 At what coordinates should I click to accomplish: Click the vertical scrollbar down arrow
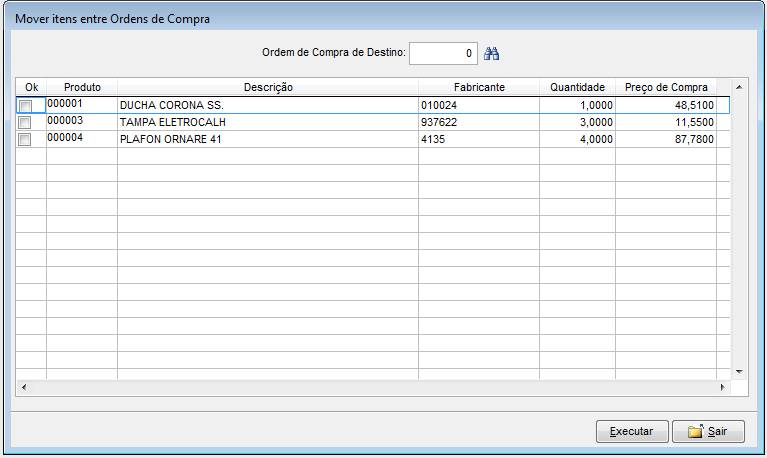click(739, 372)
